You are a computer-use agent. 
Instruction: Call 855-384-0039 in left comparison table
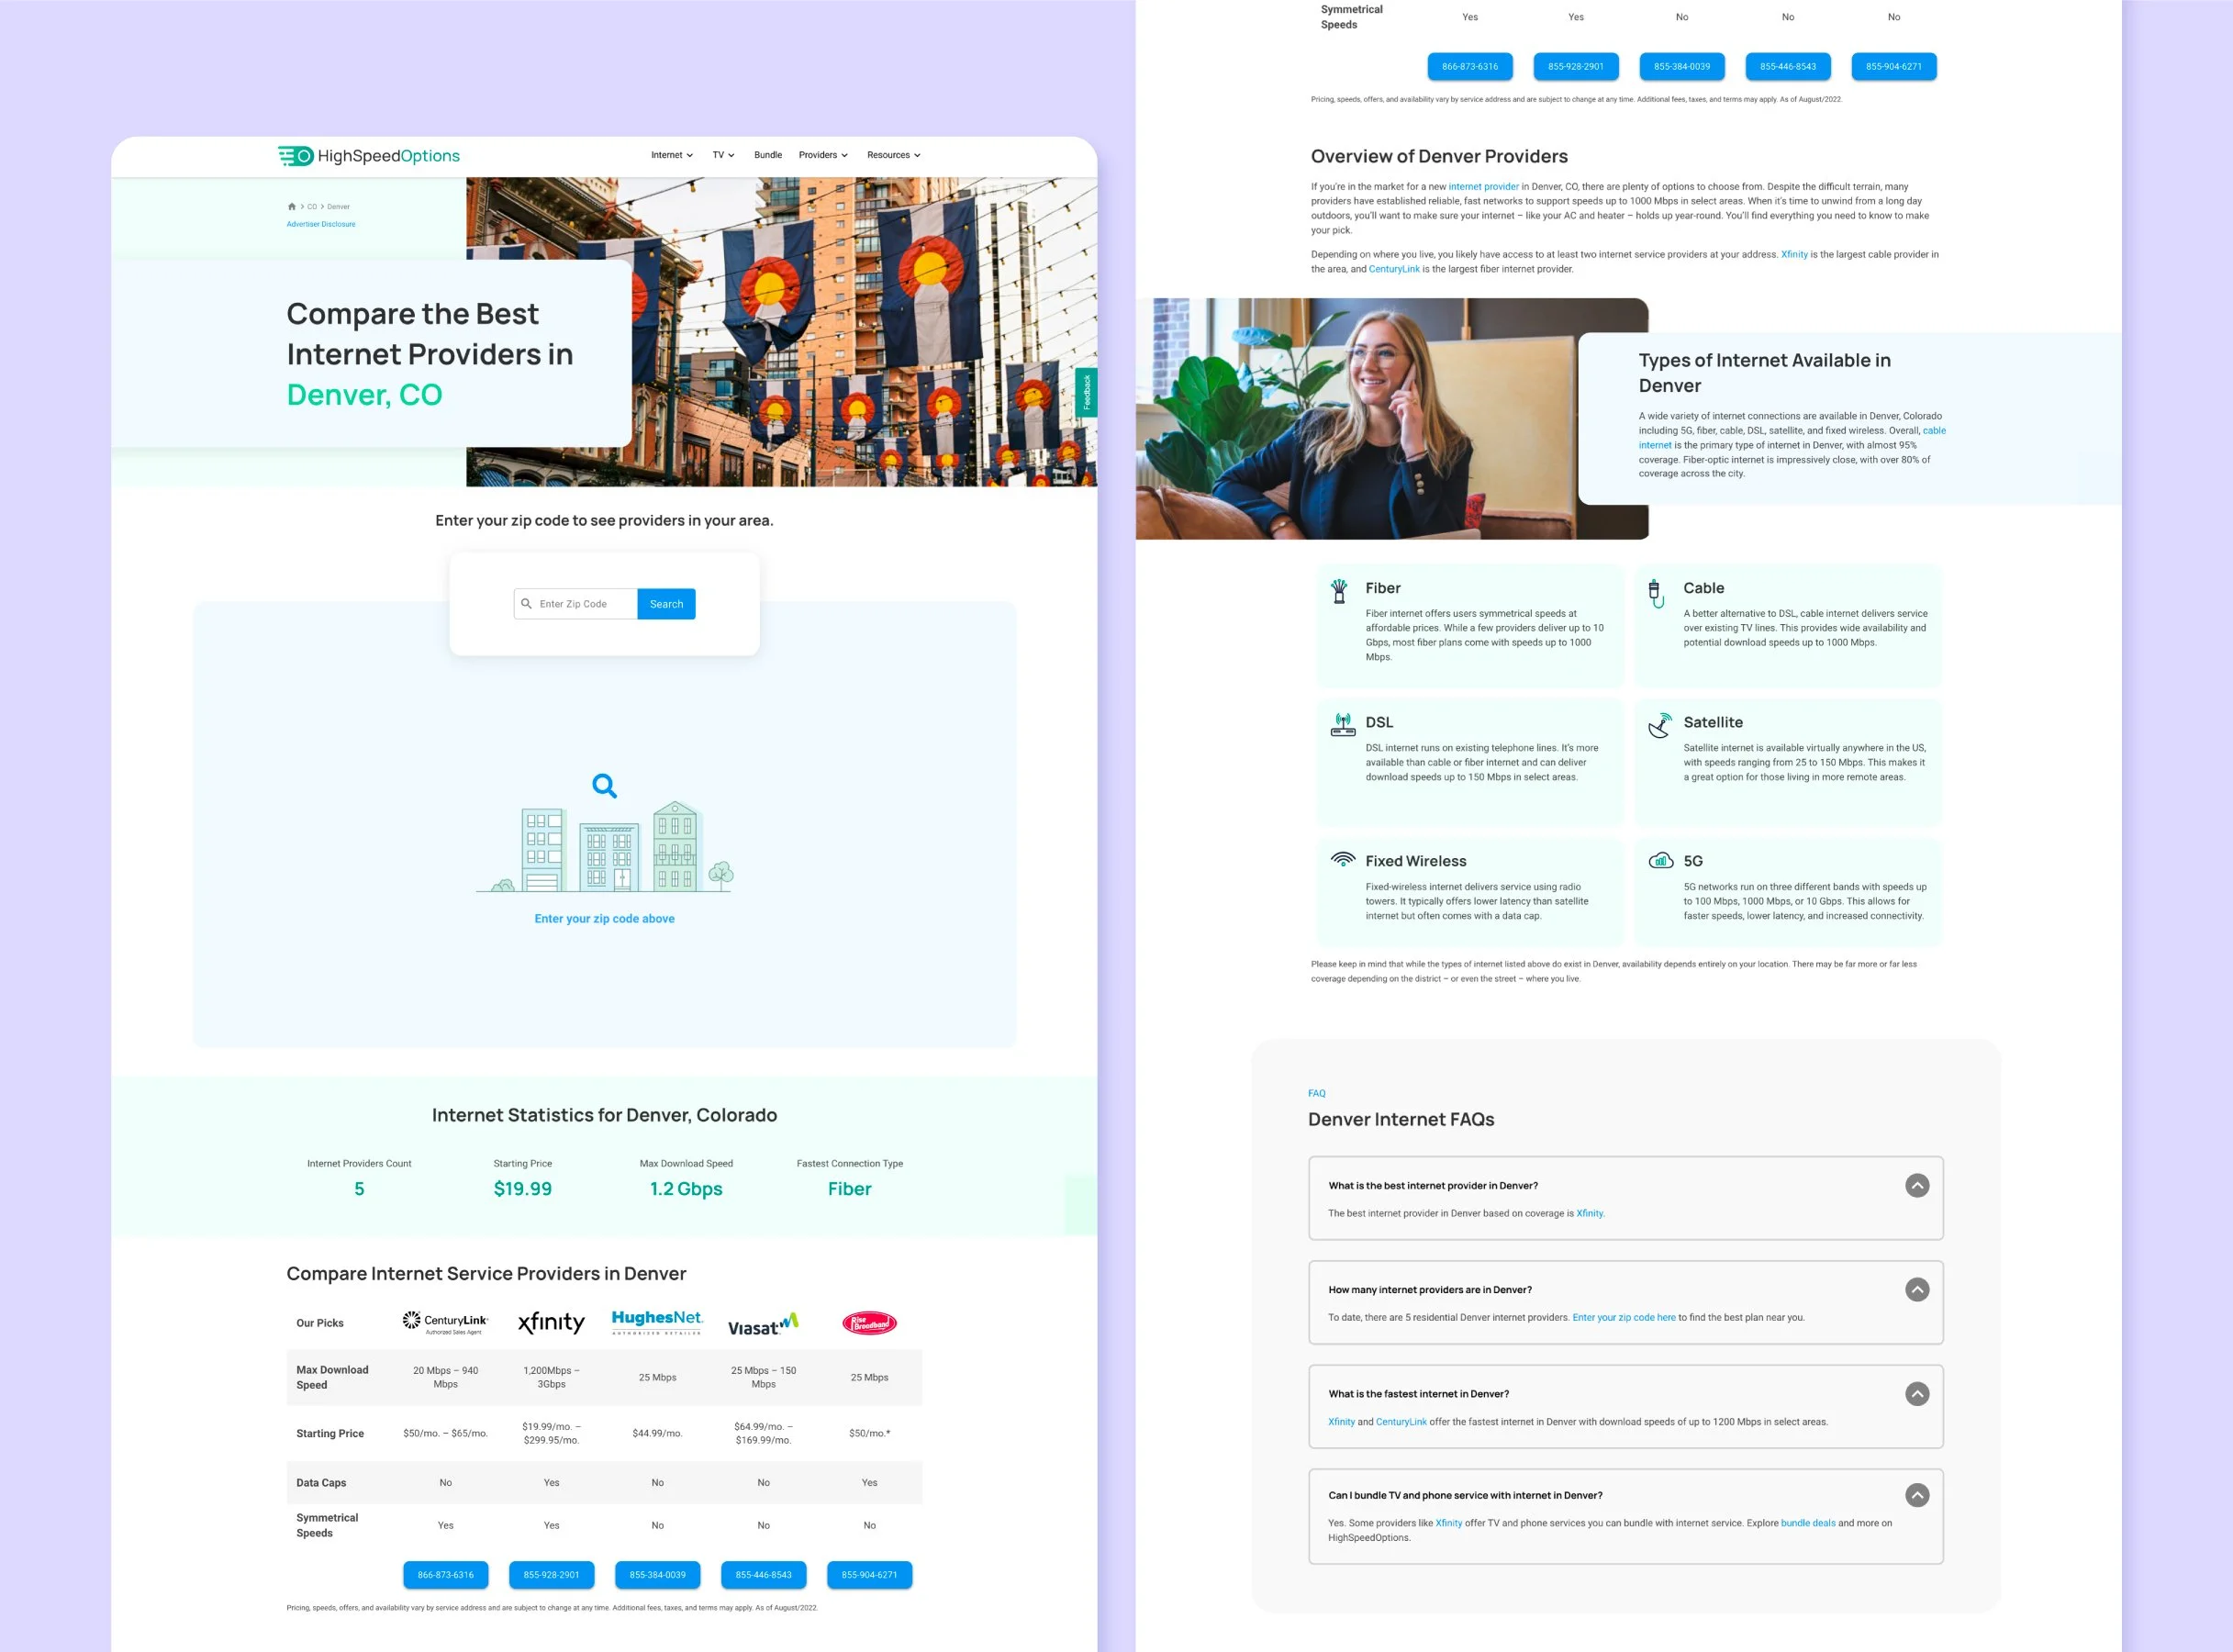click(657, 1575)
